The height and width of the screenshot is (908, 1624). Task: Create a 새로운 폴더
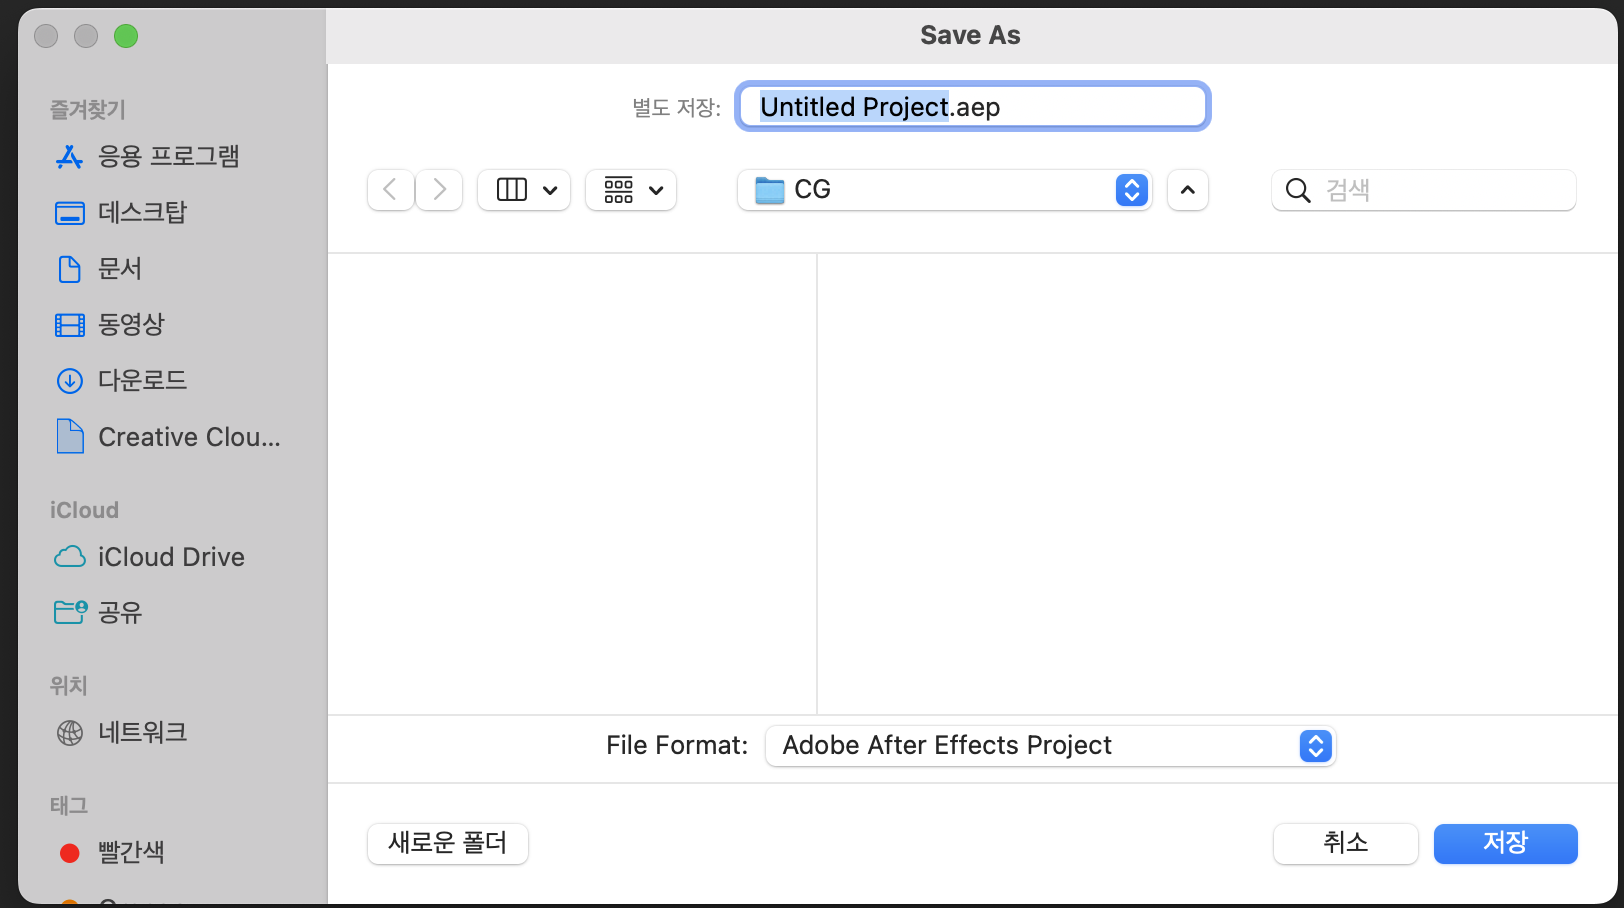pyautogui.click(x=447, y=843)
